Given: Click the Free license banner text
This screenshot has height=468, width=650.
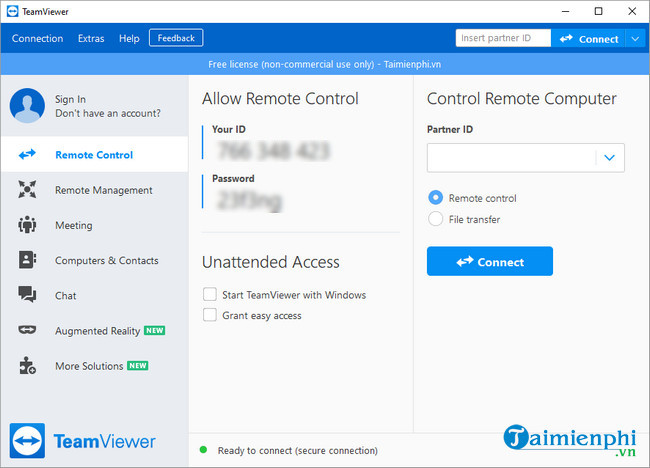Looking at the screenshot, I should click(325, 64).
